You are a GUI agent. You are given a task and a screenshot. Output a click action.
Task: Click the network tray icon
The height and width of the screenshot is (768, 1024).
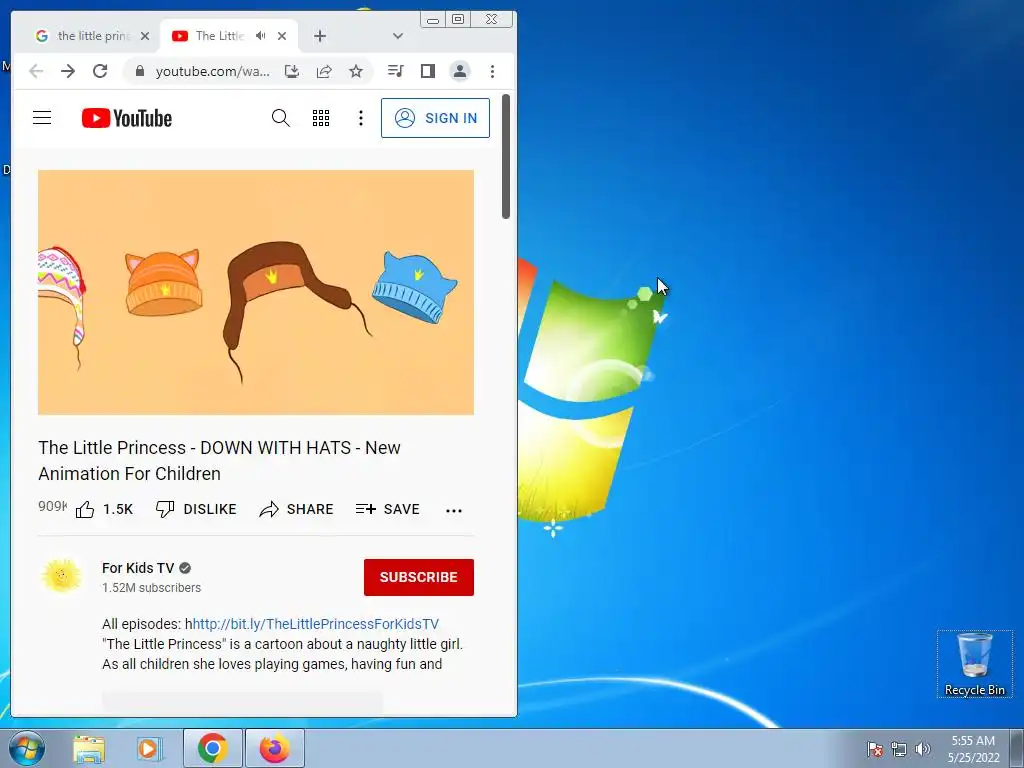point(899,749)
